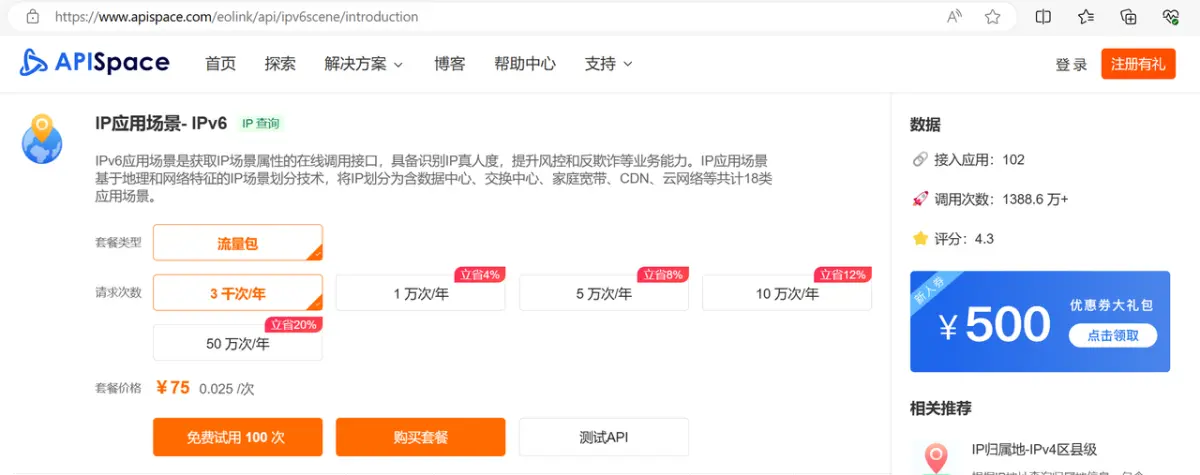
Task: Click the rocket icon beside 调用次数
Action: [920, 199]
